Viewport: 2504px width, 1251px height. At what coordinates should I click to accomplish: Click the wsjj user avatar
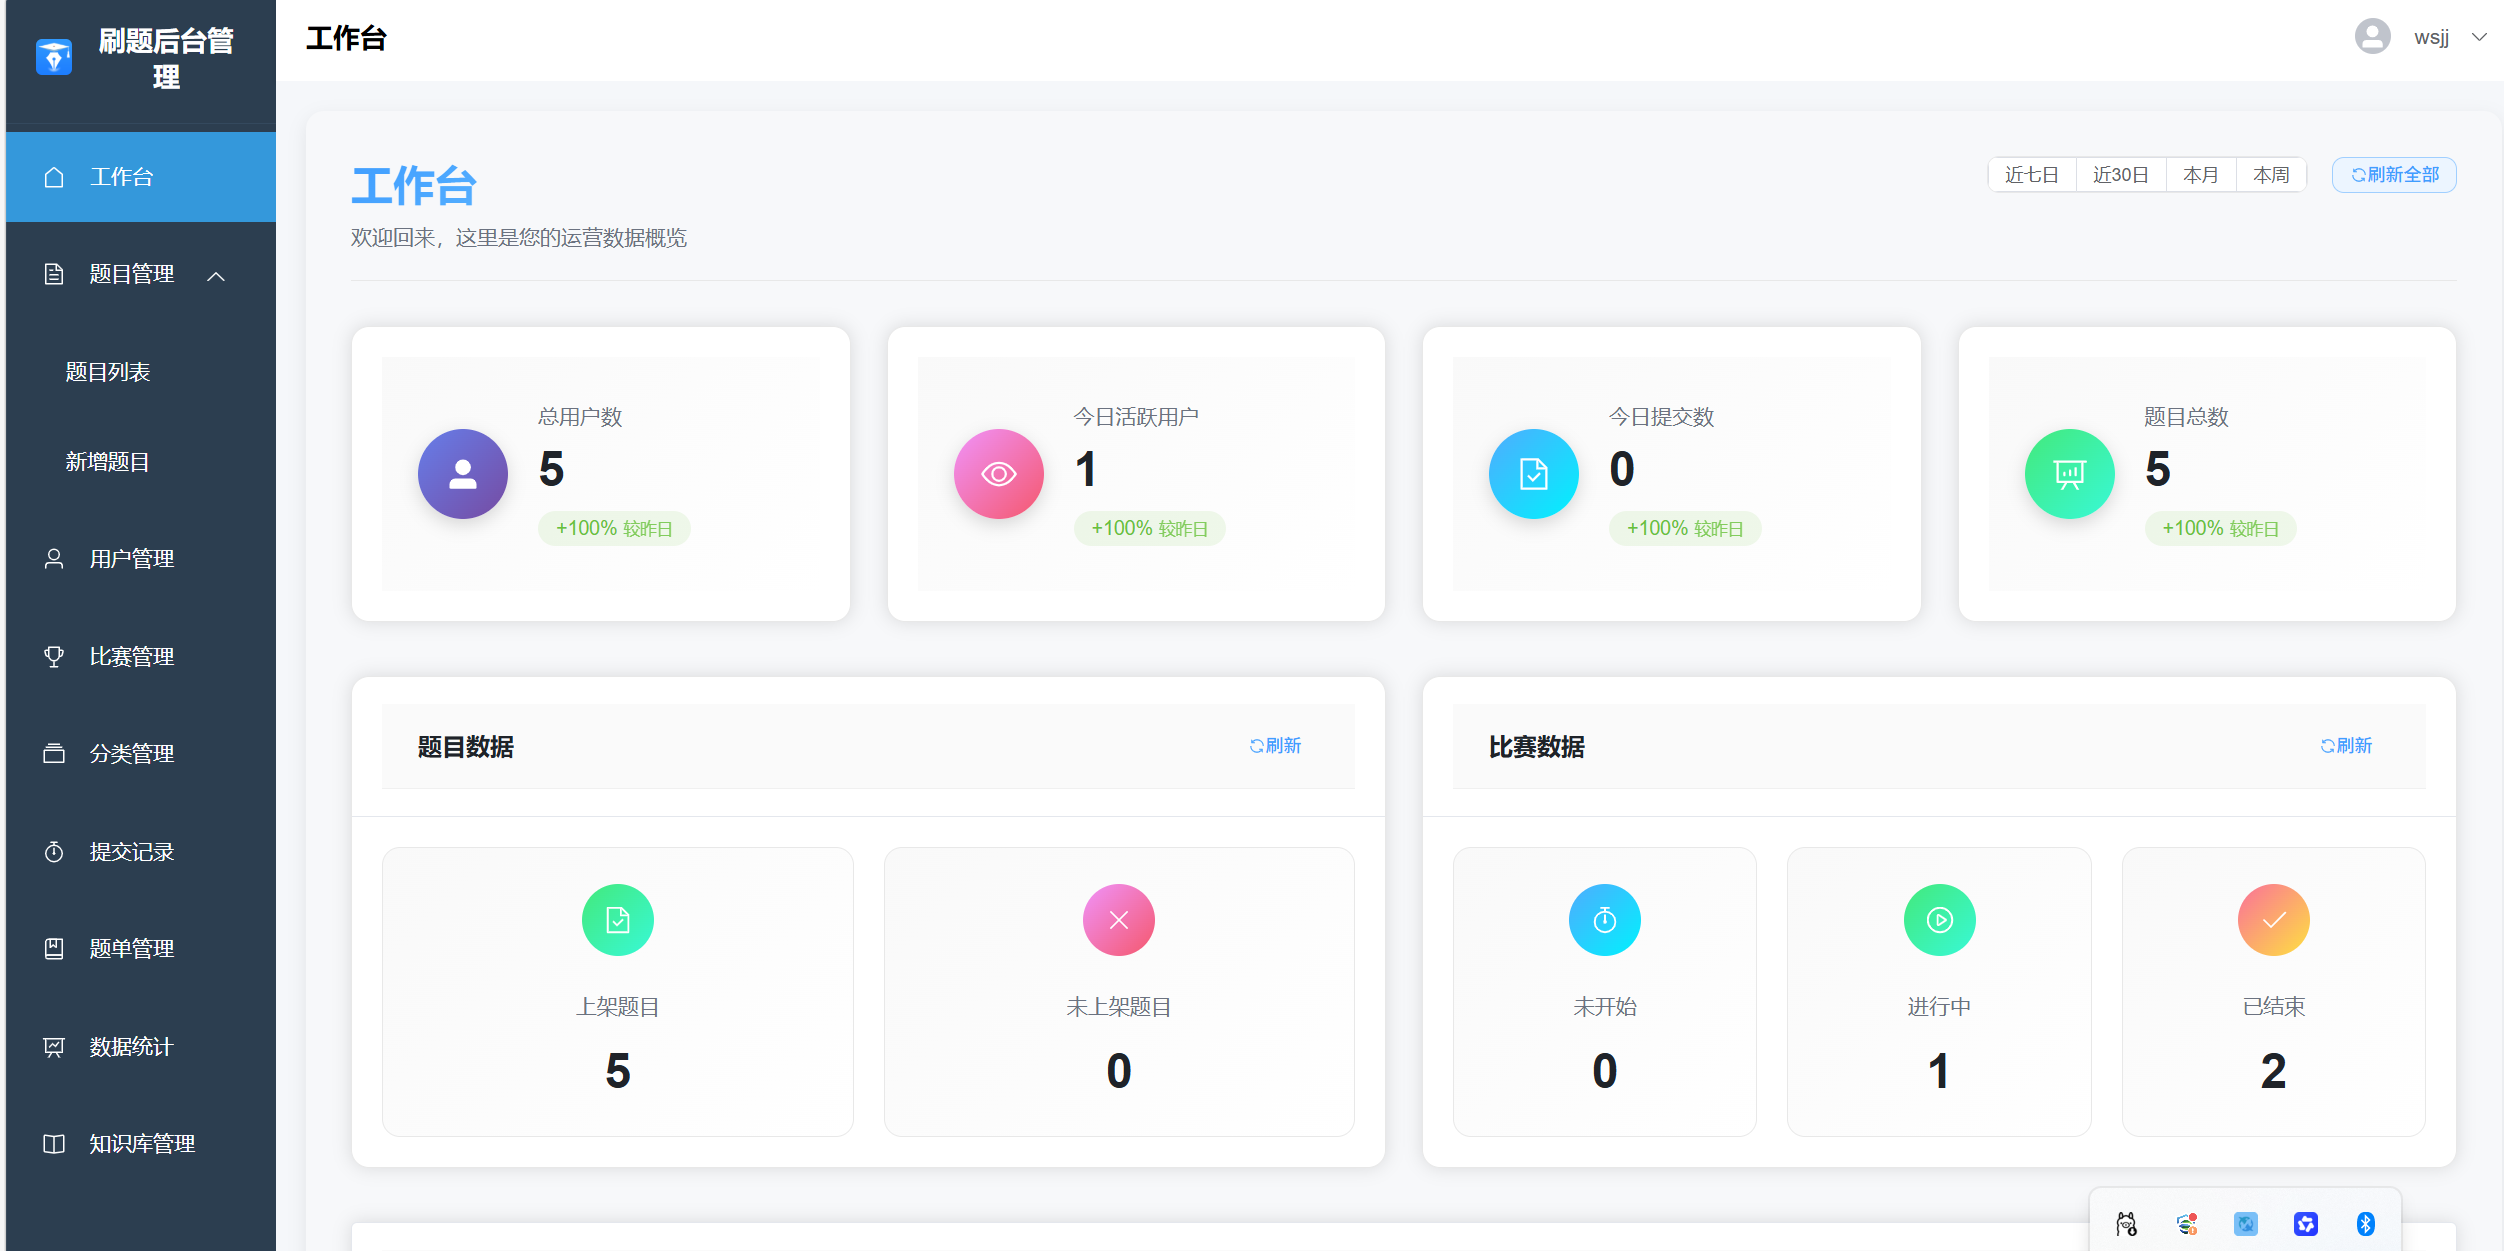[x=2372, y=37]
